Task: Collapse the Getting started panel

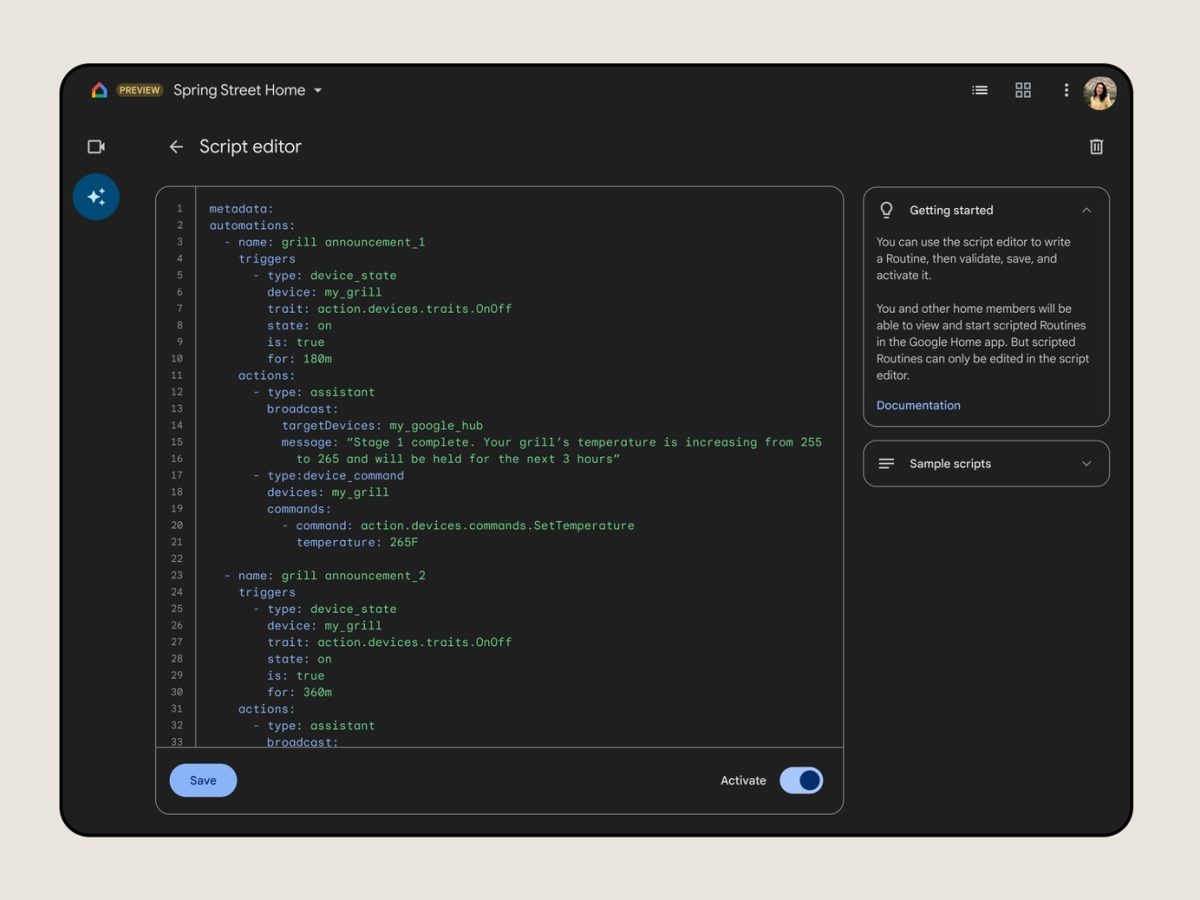Action: tap(1086, 211)
